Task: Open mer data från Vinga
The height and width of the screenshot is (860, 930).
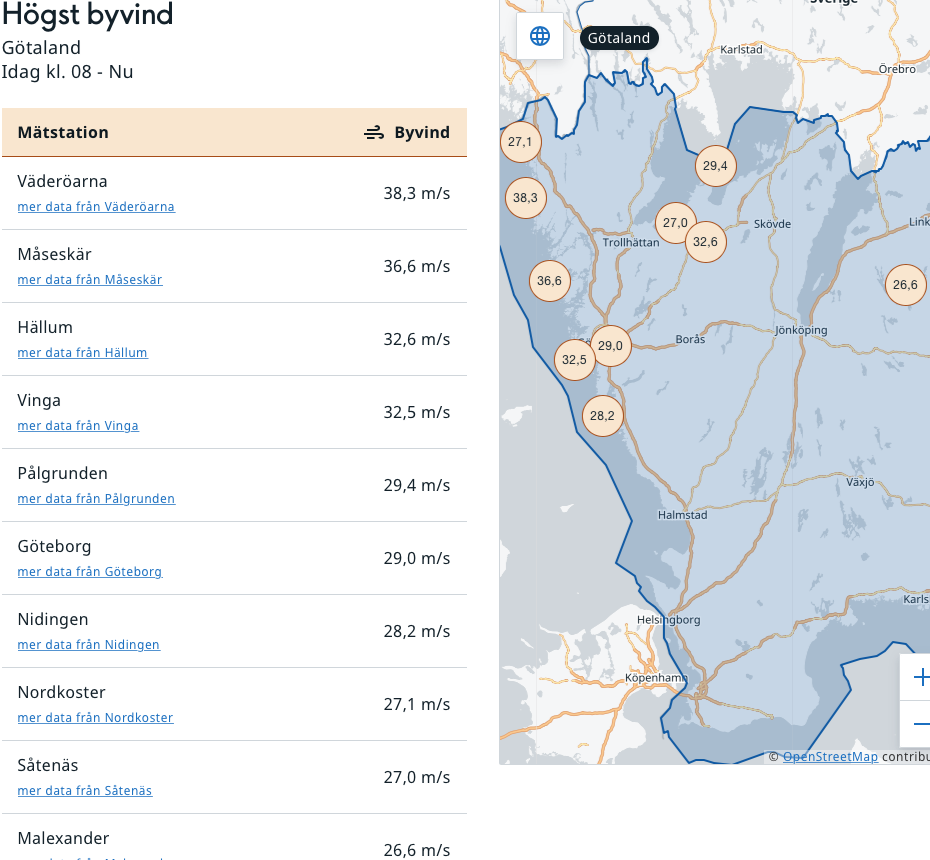Action: tap(78, 426)
